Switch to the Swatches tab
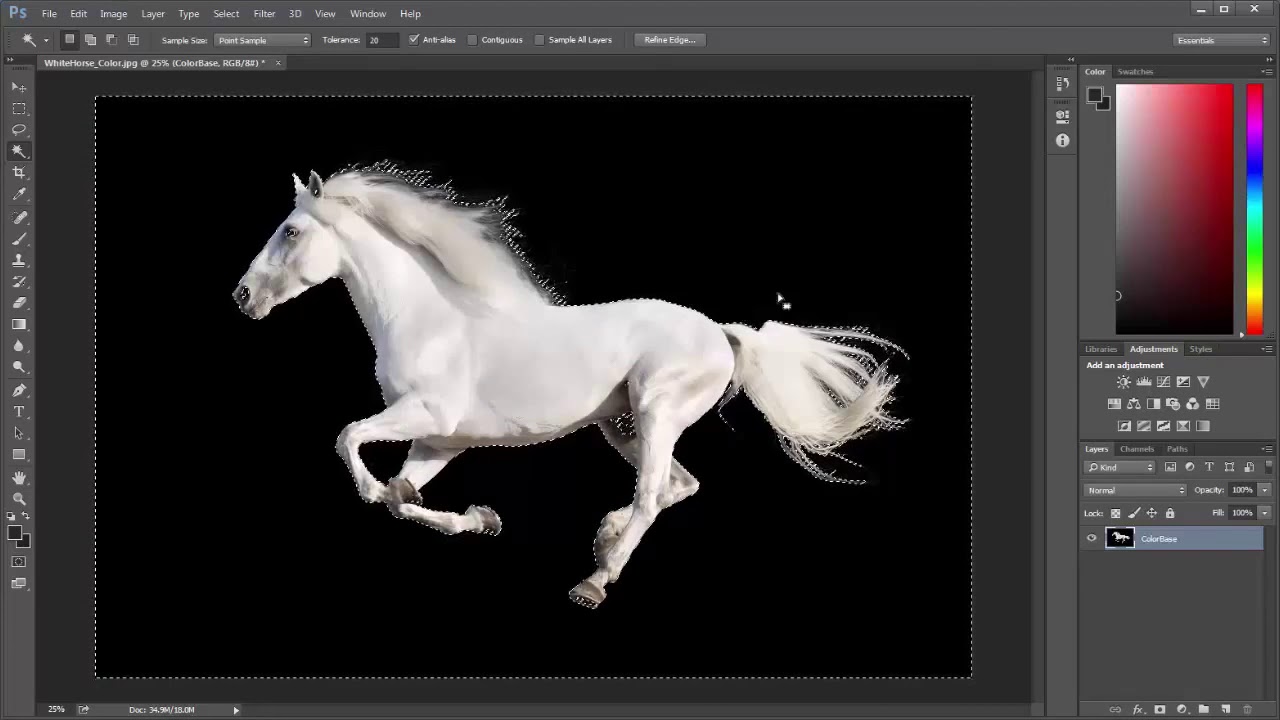Screen dimensions: 1280x720 tap(1135, 72)
